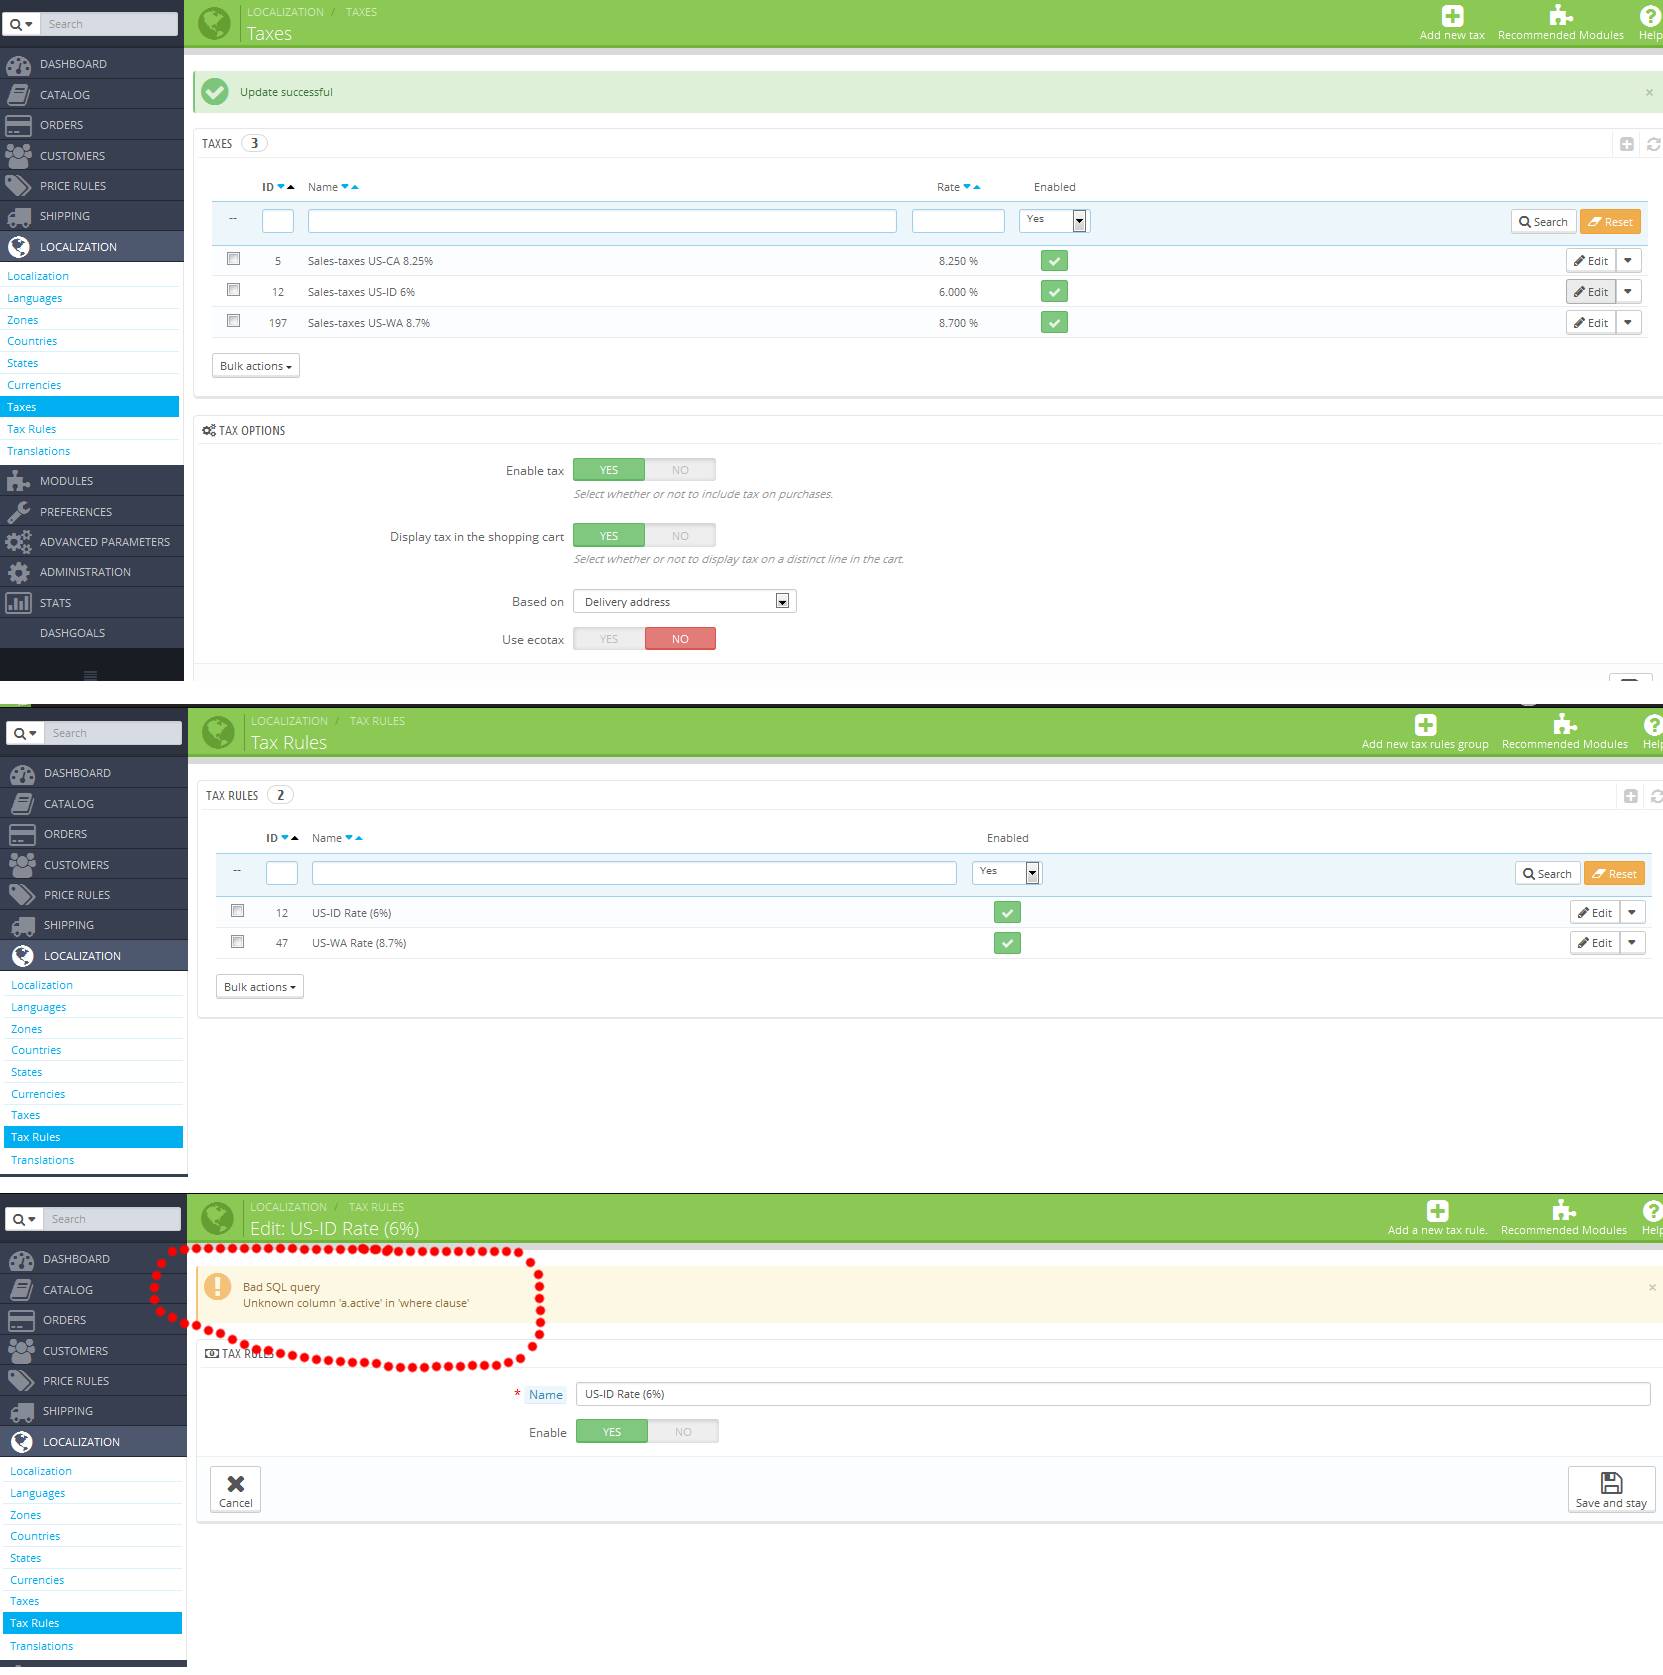Open Recommended Modules on Tax Rules list page

(x=1564, y=732)
